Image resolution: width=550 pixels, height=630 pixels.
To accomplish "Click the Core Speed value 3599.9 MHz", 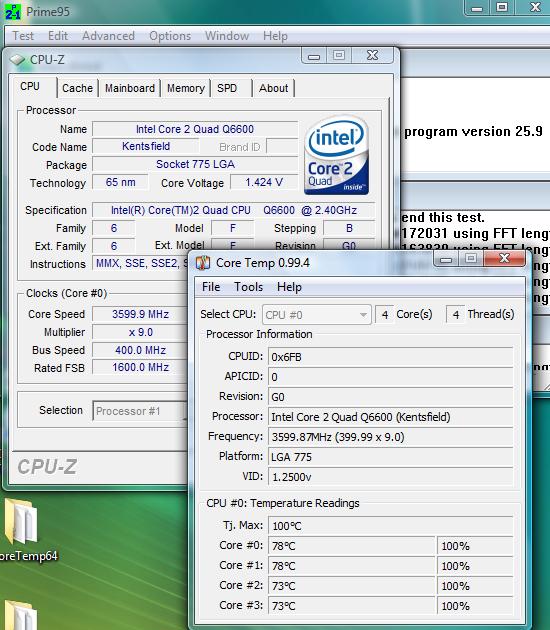I will 140,314.
